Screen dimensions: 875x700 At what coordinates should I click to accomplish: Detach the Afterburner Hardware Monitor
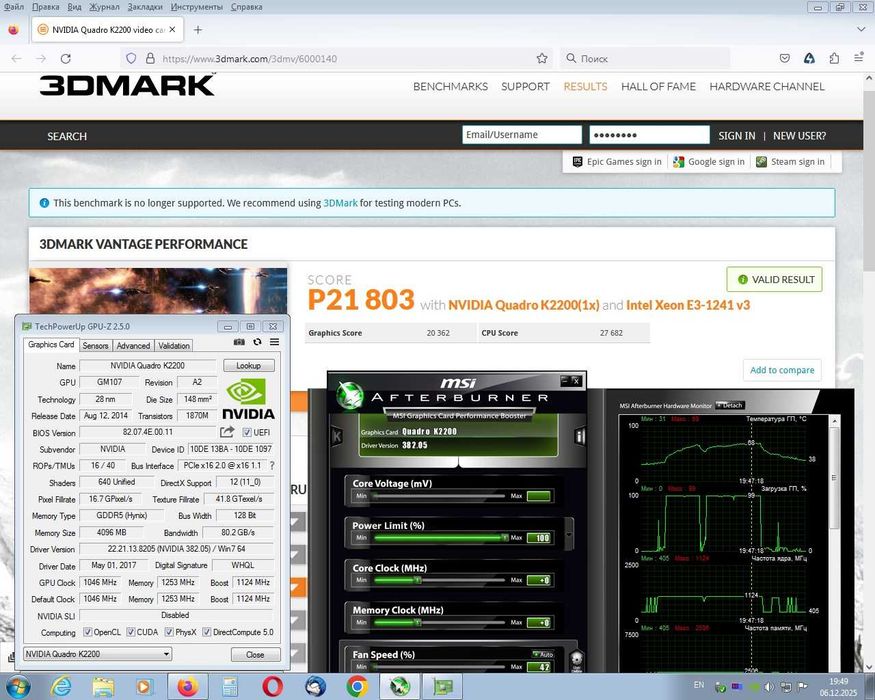[x=730, y=405]
